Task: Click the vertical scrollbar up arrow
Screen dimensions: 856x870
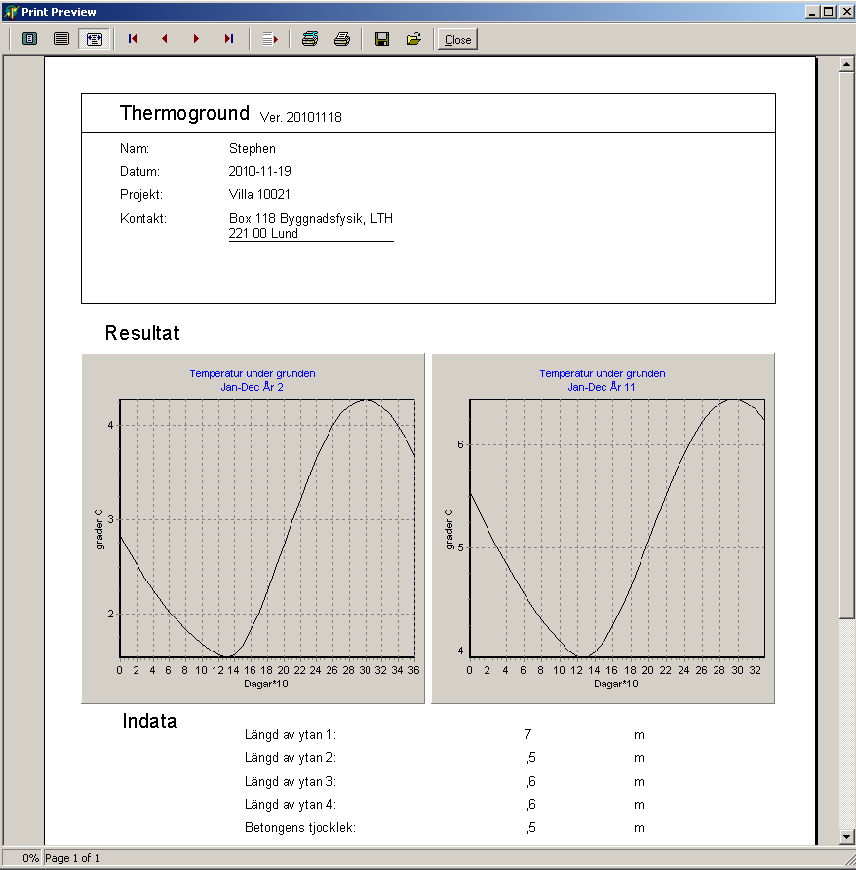Action: [x=846, y=64]
